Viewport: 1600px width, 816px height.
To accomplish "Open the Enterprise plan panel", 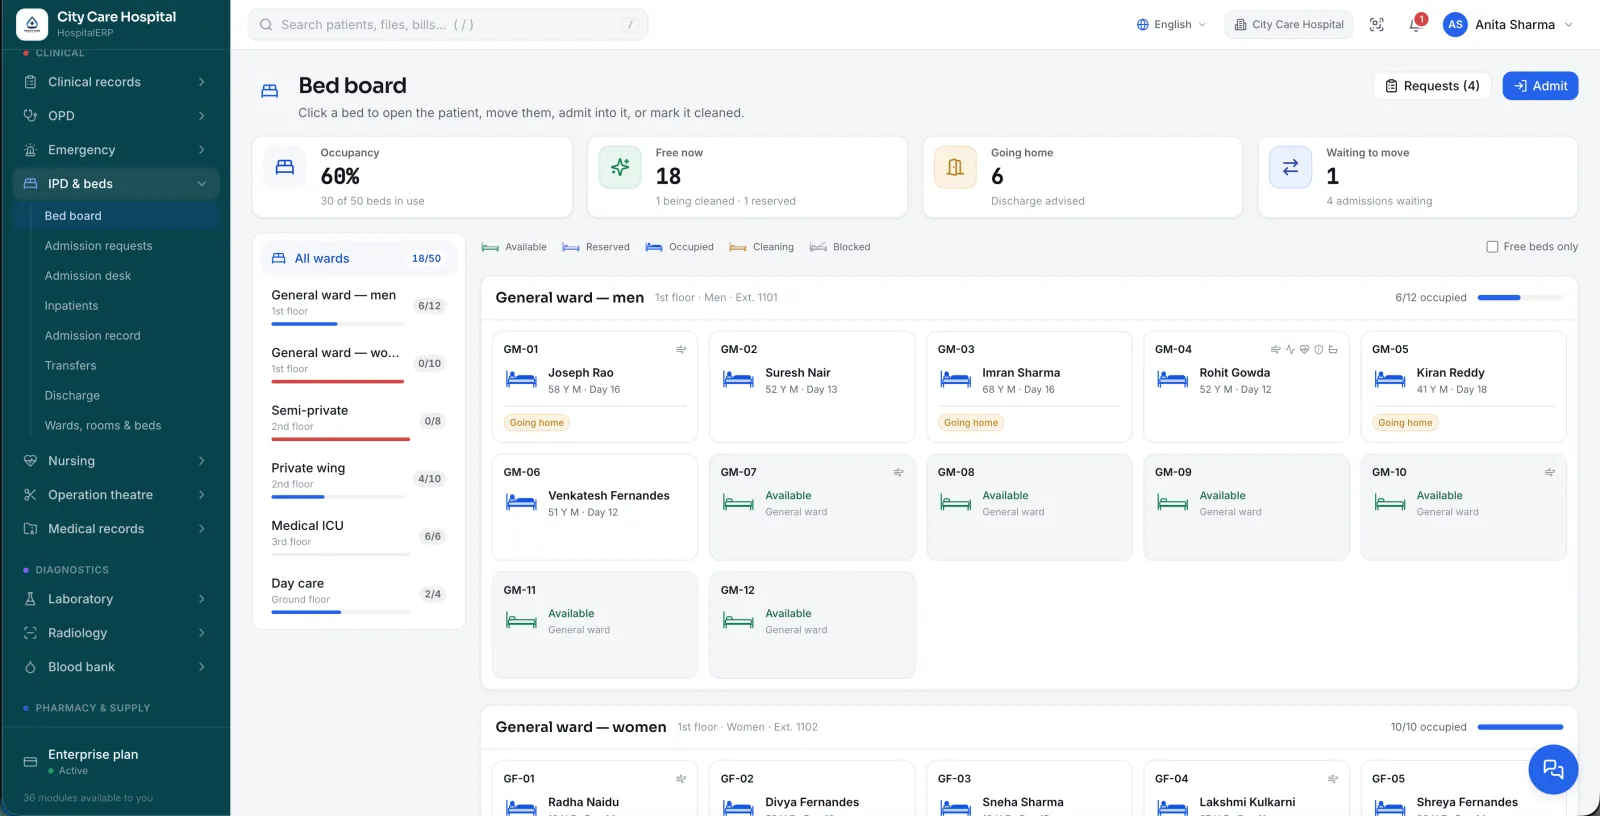I will [115, 762].
